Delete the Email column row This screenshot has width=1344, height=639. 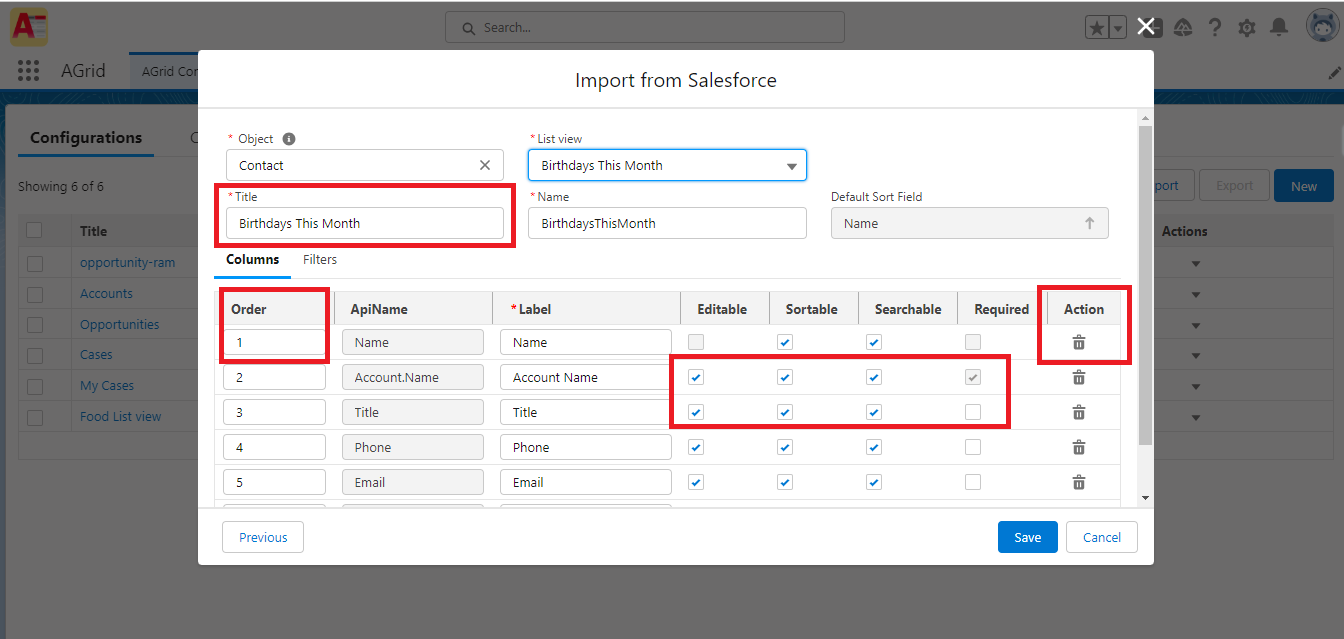click(1078, 482)
